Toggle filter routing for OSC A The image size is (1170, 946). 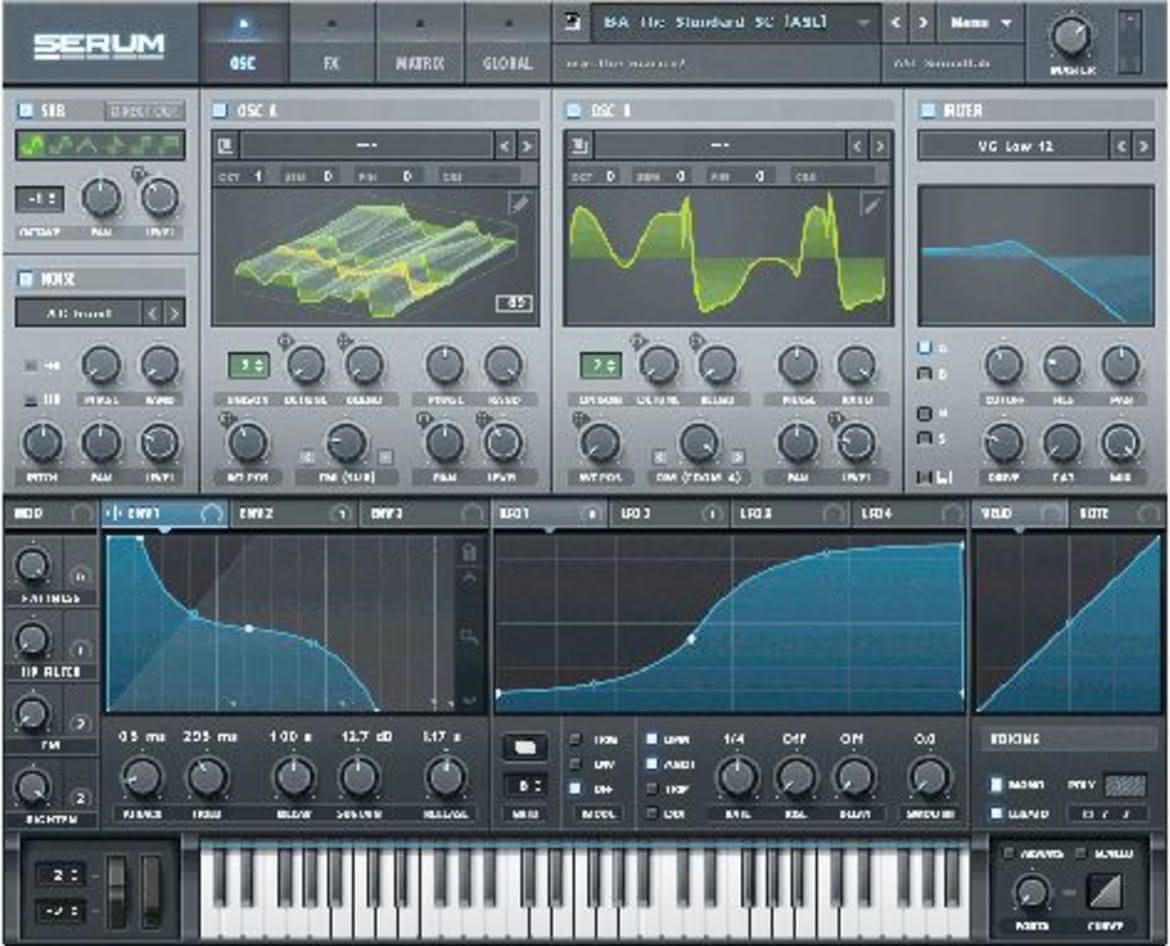925,348
